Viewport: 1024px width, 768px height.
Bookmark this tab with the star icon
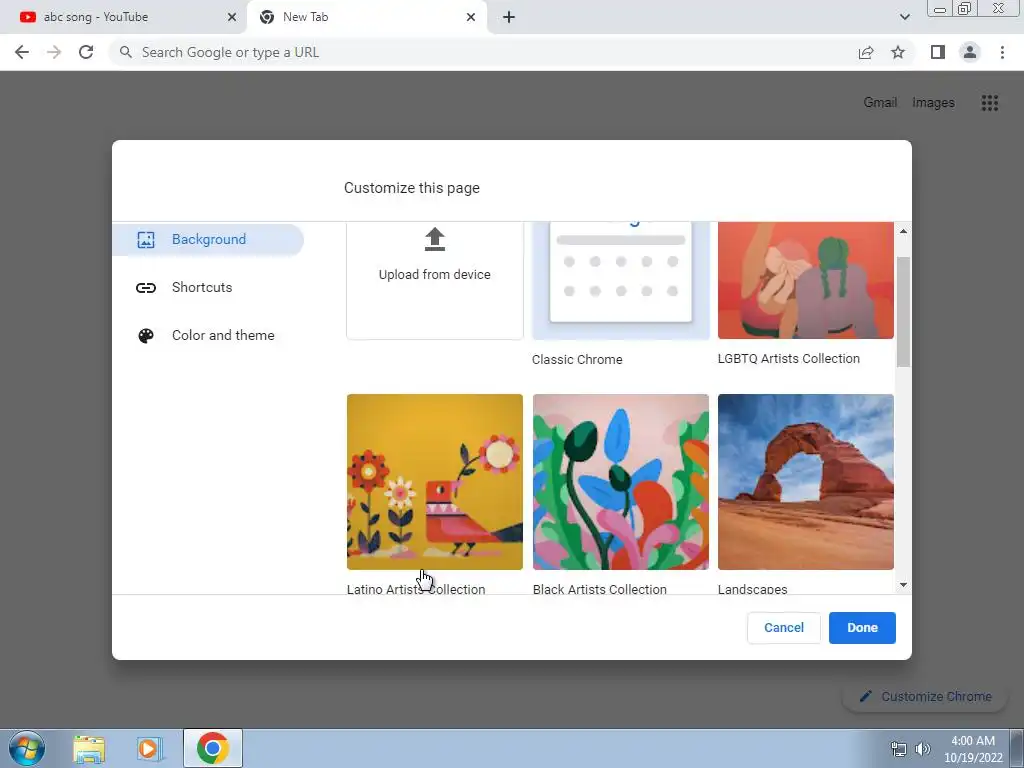(898, 52)
